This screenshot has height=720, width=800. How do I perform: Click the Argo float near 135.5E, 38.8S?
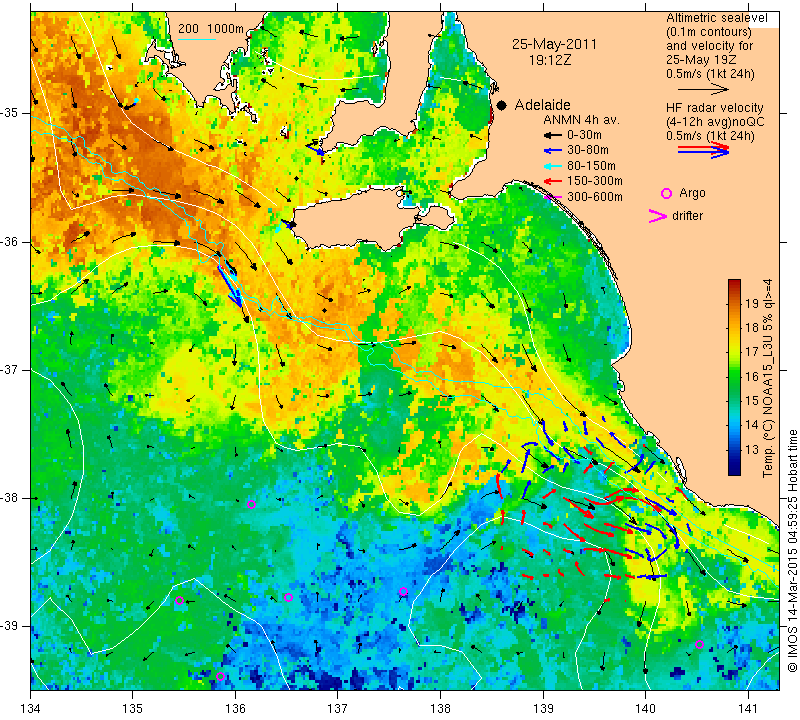(179, 601)
